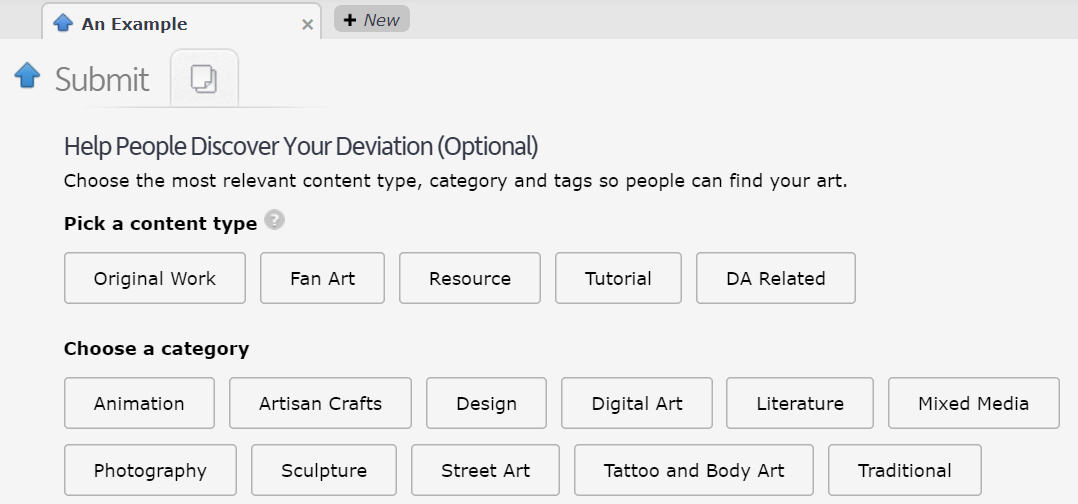
Task: Open a new tab with + New
Action: pyautogui.click(x=371, y=20)
